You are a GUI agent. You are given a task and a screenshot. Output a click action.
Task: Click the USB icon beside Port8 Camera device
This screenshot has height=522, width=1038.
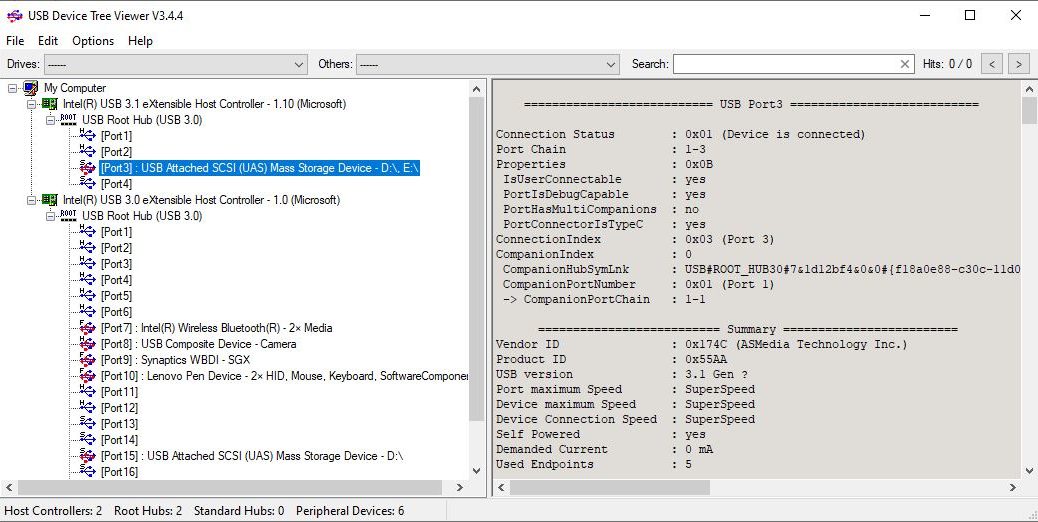[x=87, y=343]
